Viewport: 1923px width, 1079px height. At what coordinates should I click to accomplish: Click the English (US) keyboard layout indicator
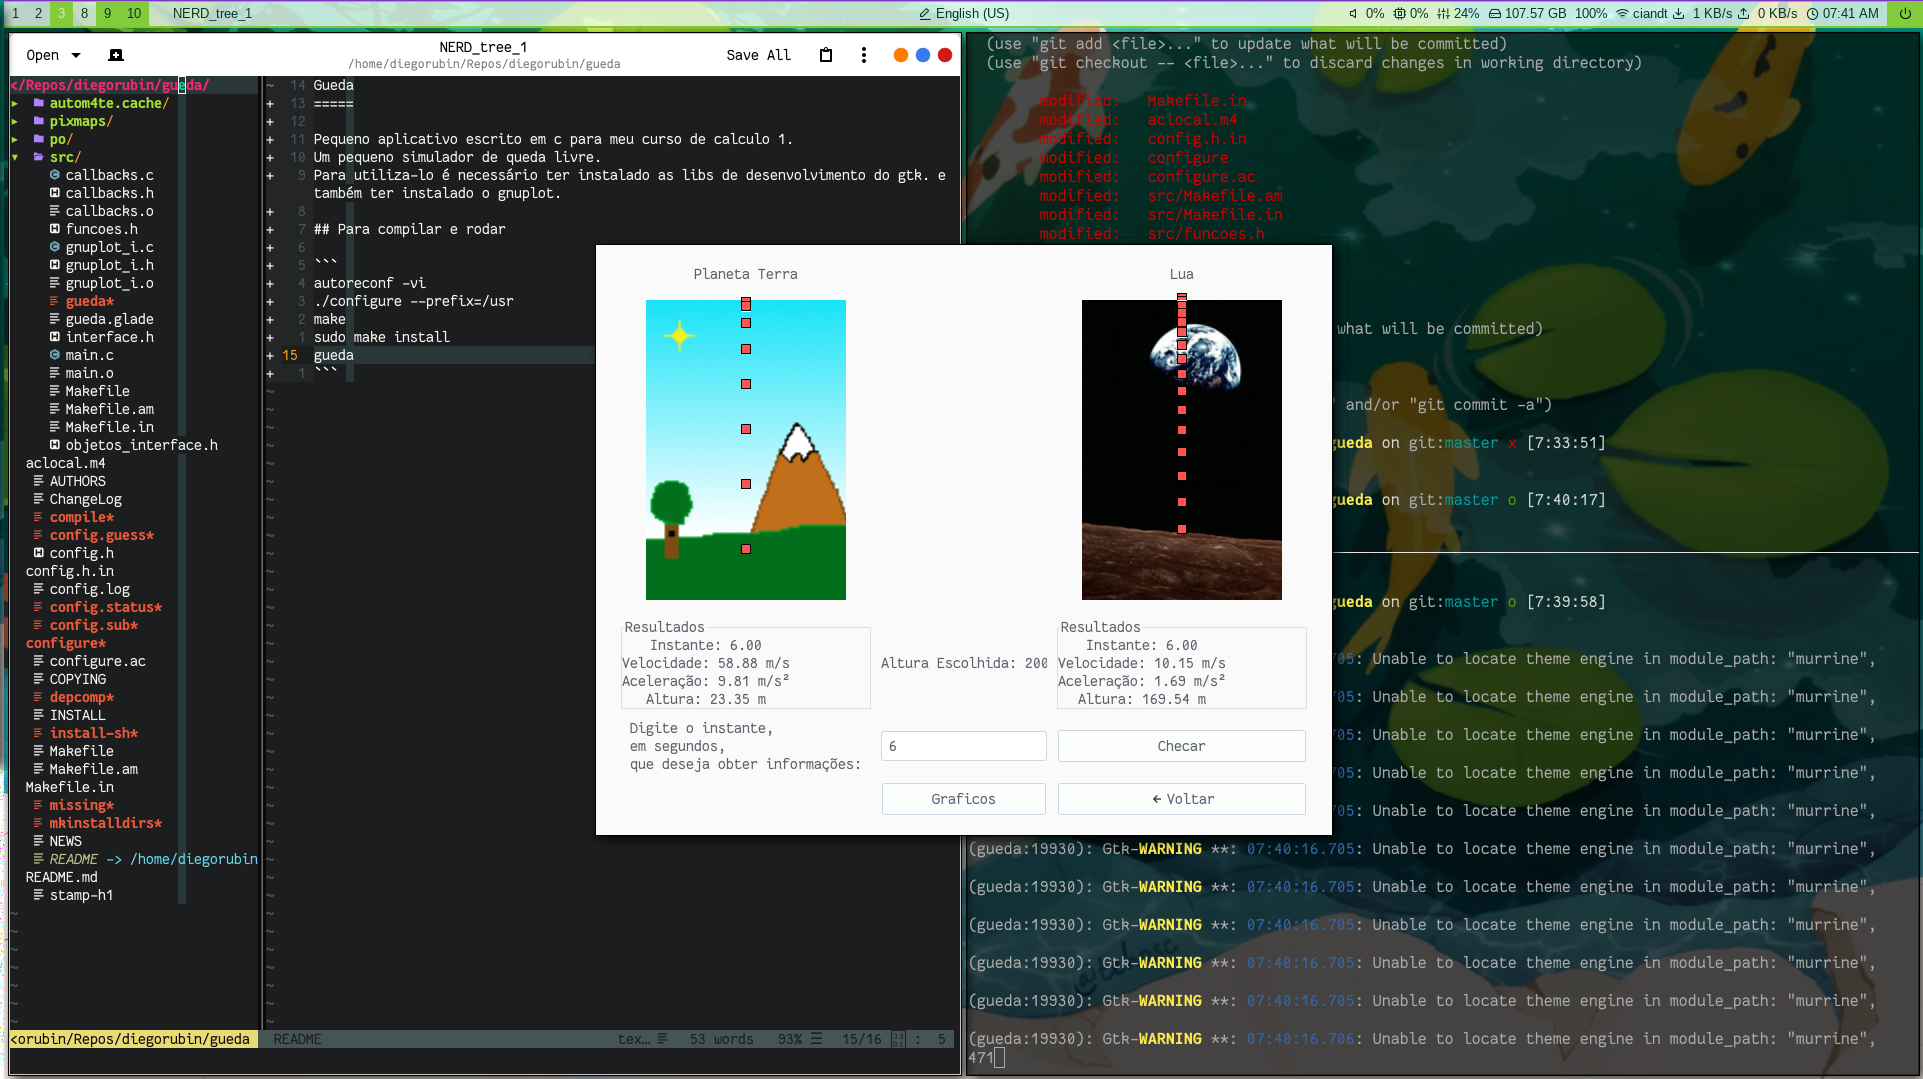pyautogui.click(x=964, y=13)
